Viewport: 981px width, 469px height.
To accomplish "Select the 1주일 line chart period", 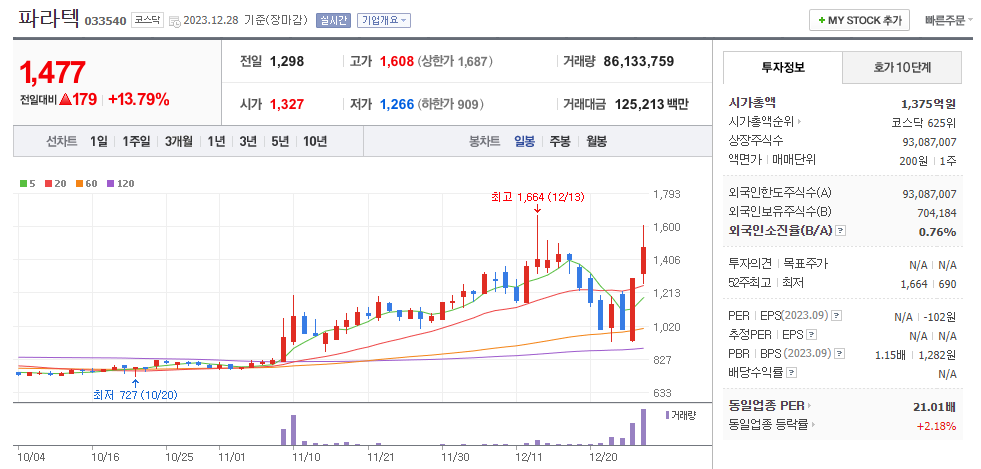I will point(136,141).
